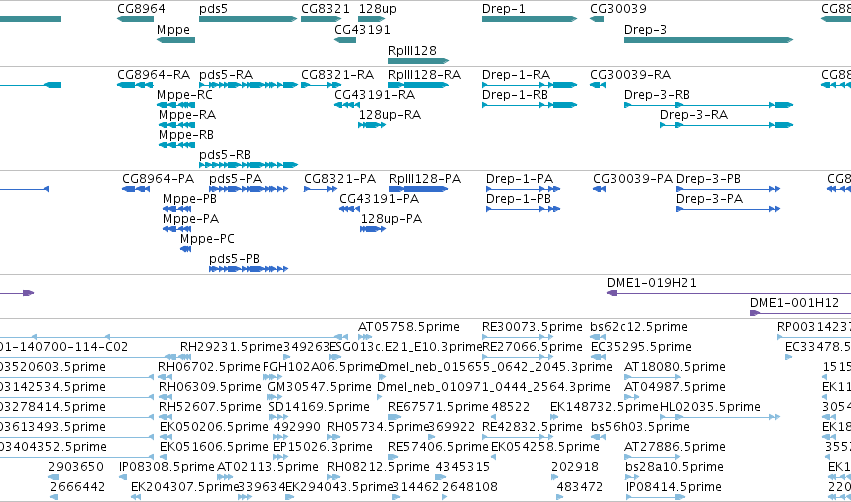Click the DME1-001H12 clone feature

coord(801,313)
